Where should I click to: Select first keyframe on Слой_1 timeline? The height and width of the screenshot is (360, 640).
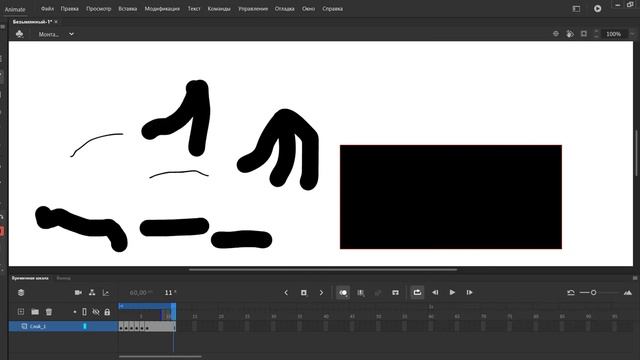tap(121, 326)
